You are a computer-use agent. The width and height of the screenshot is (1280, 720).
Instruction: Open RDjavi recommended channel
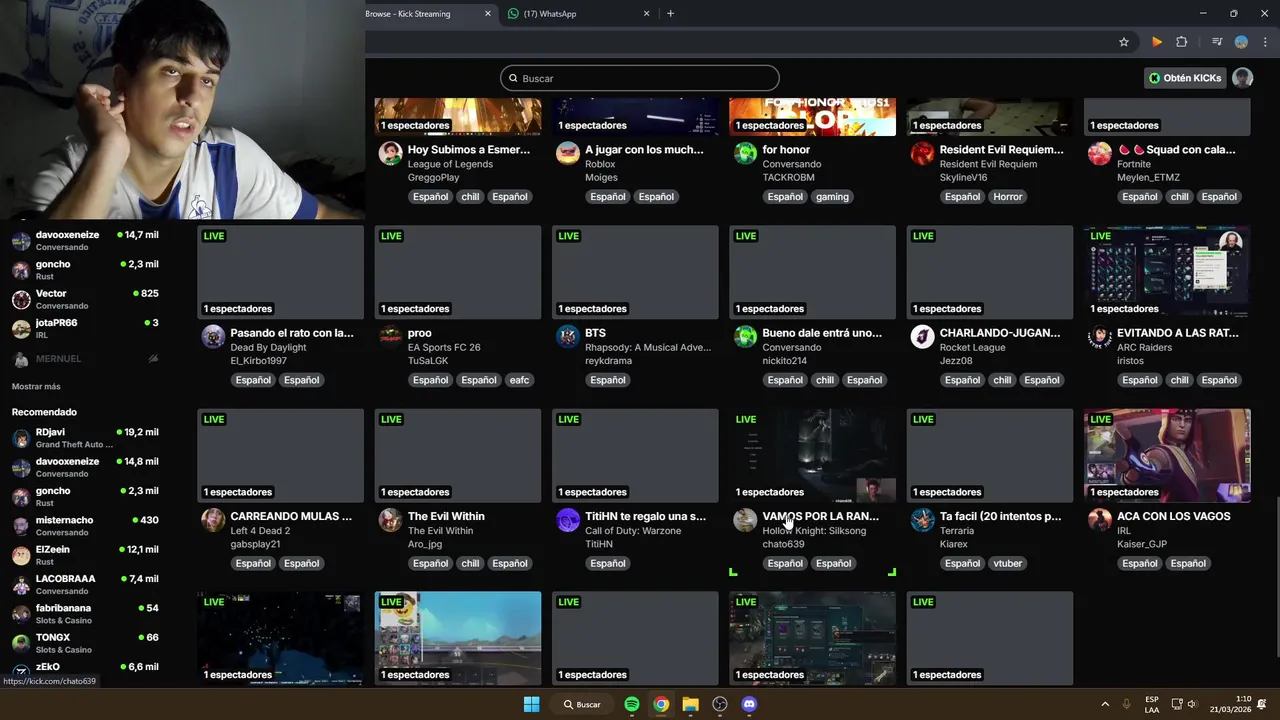click(x=85, y=438)
